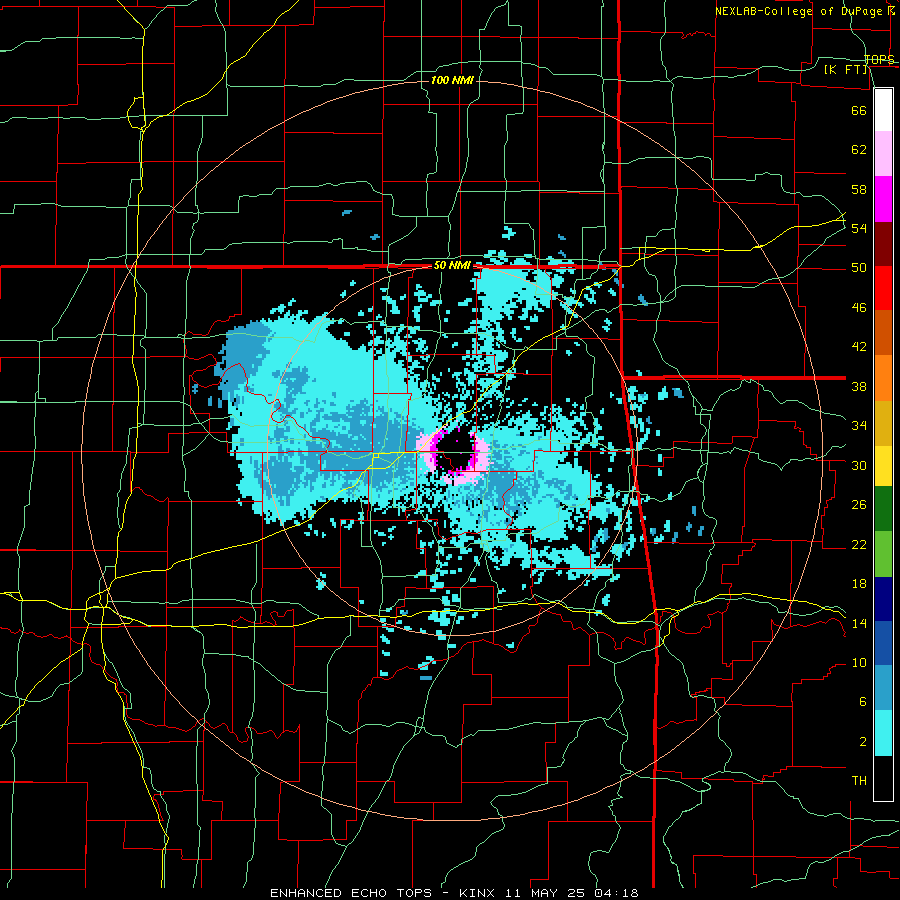Click the Enhanced Echo Tops KINX caption
This screenshot has height=900, width=900.
click(454, 893)
